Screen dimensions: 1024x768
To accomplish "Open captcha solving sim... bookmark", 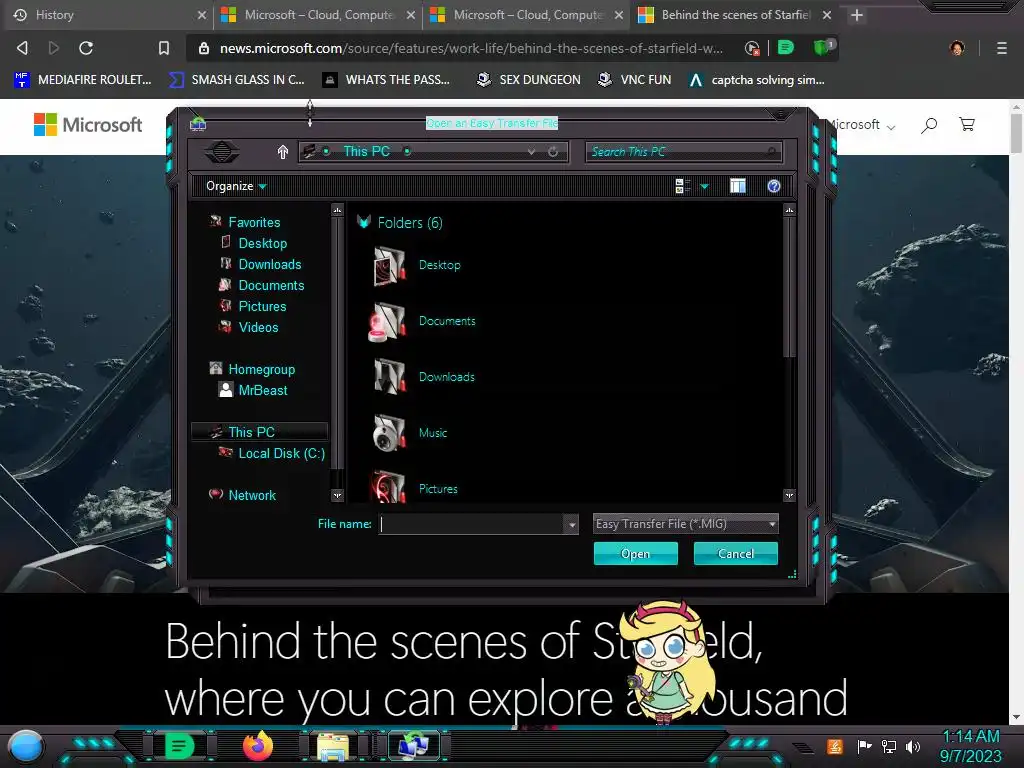I will click(758, 80).
